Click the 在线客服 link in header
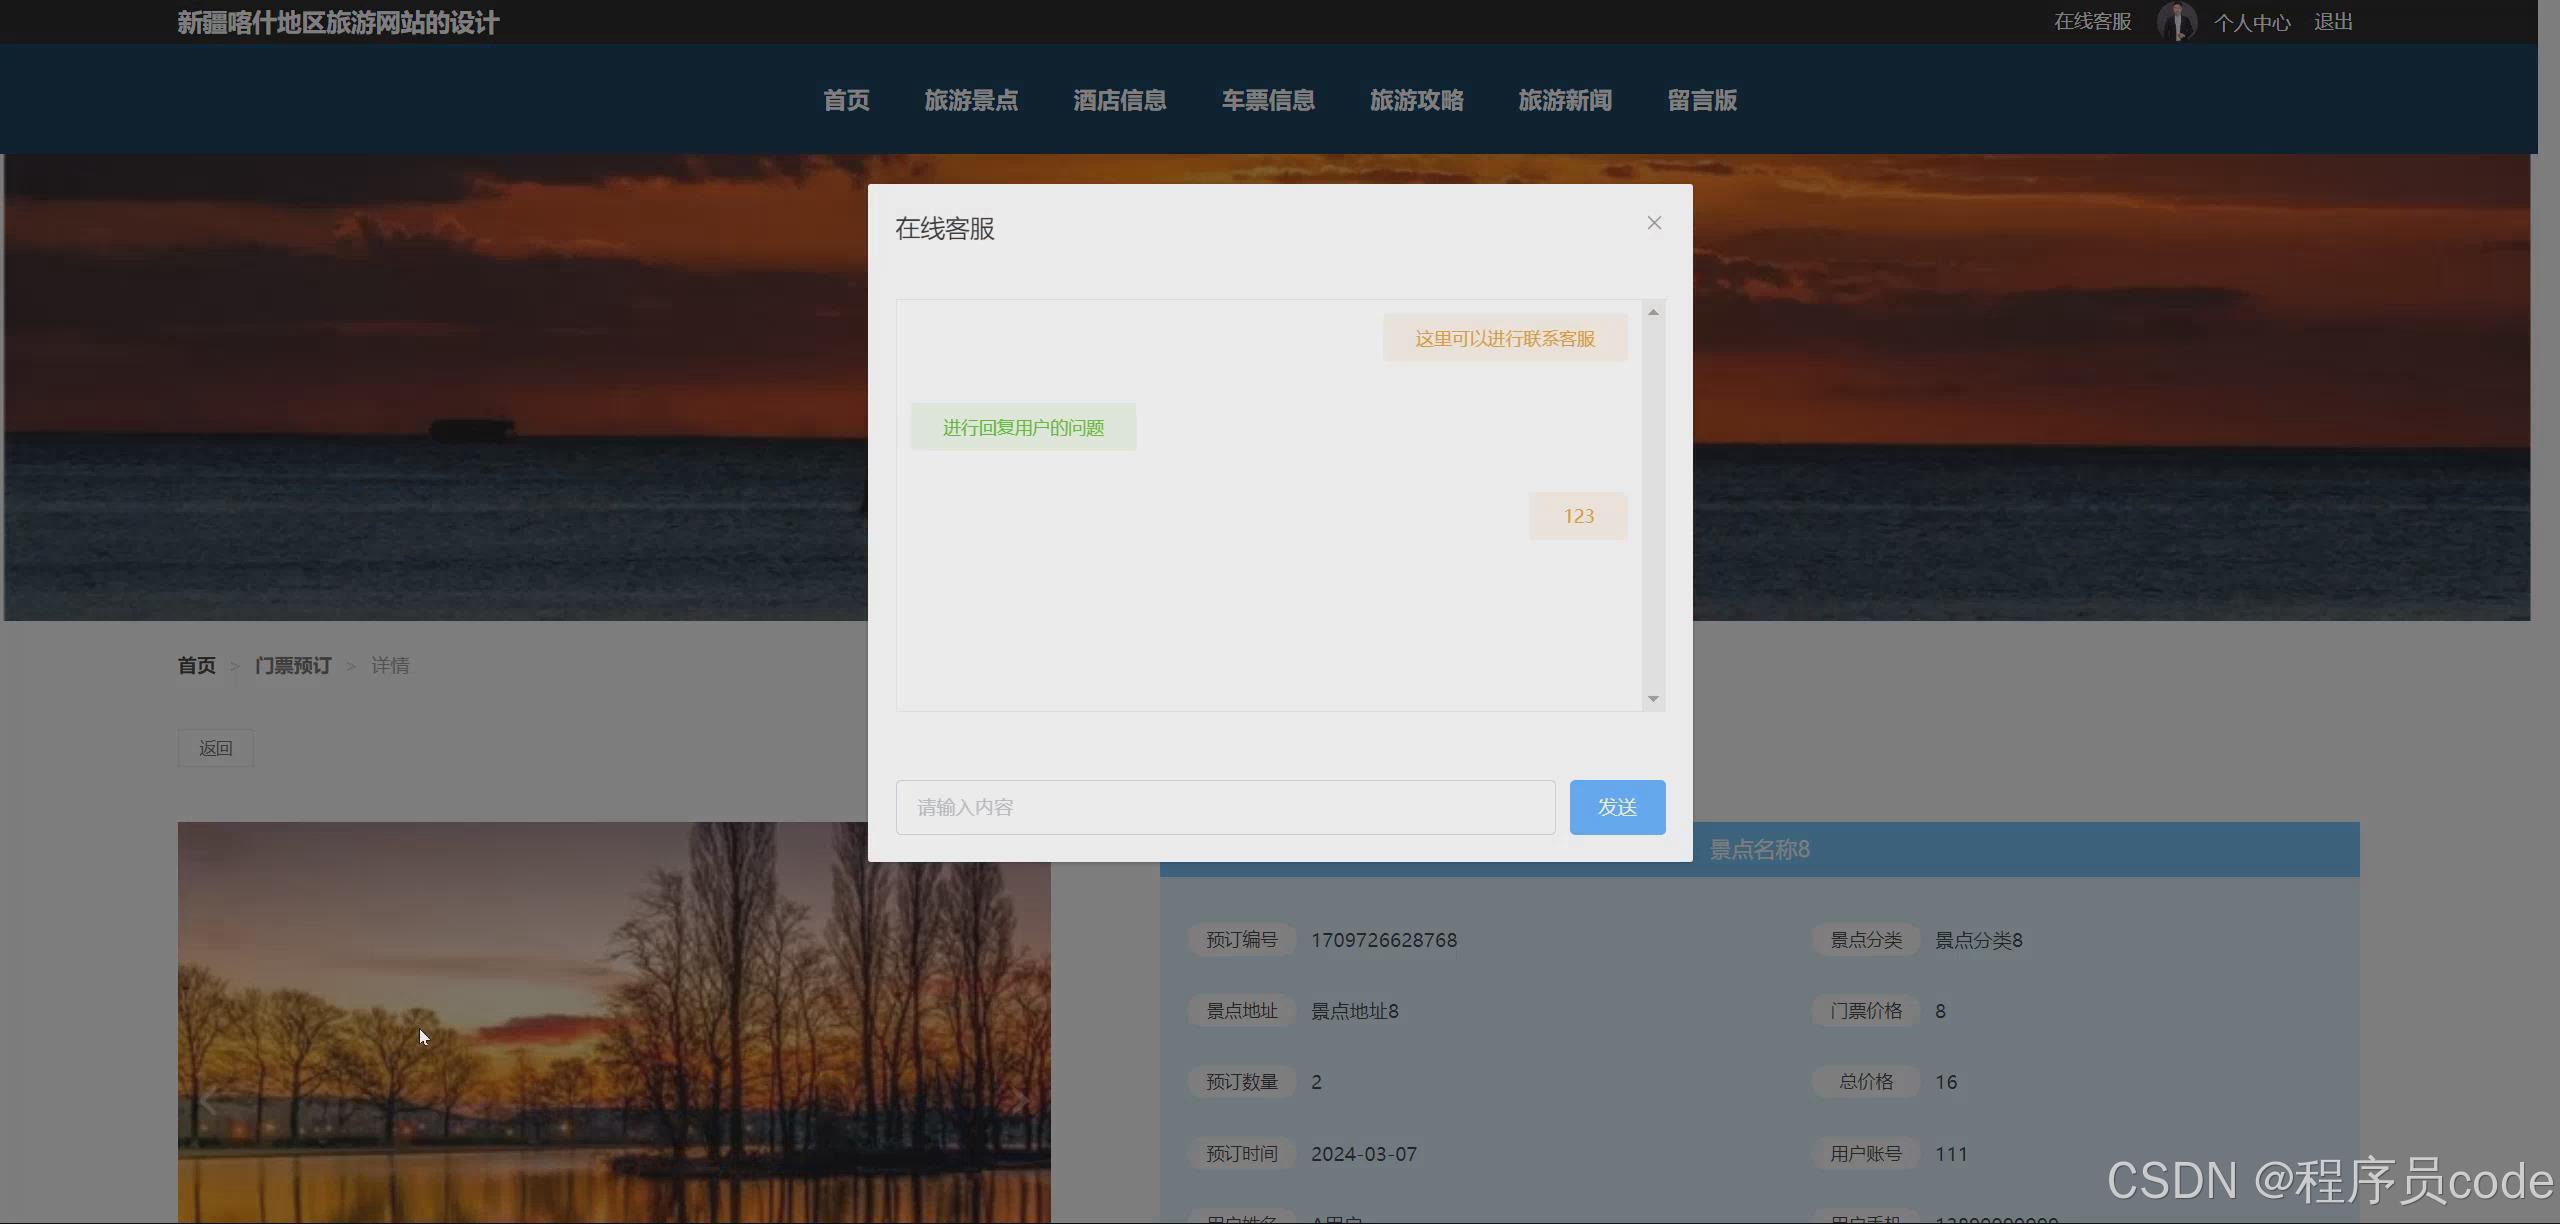The width and height of the screenshot is (2560, 1224). click(x=2092, y=22)
